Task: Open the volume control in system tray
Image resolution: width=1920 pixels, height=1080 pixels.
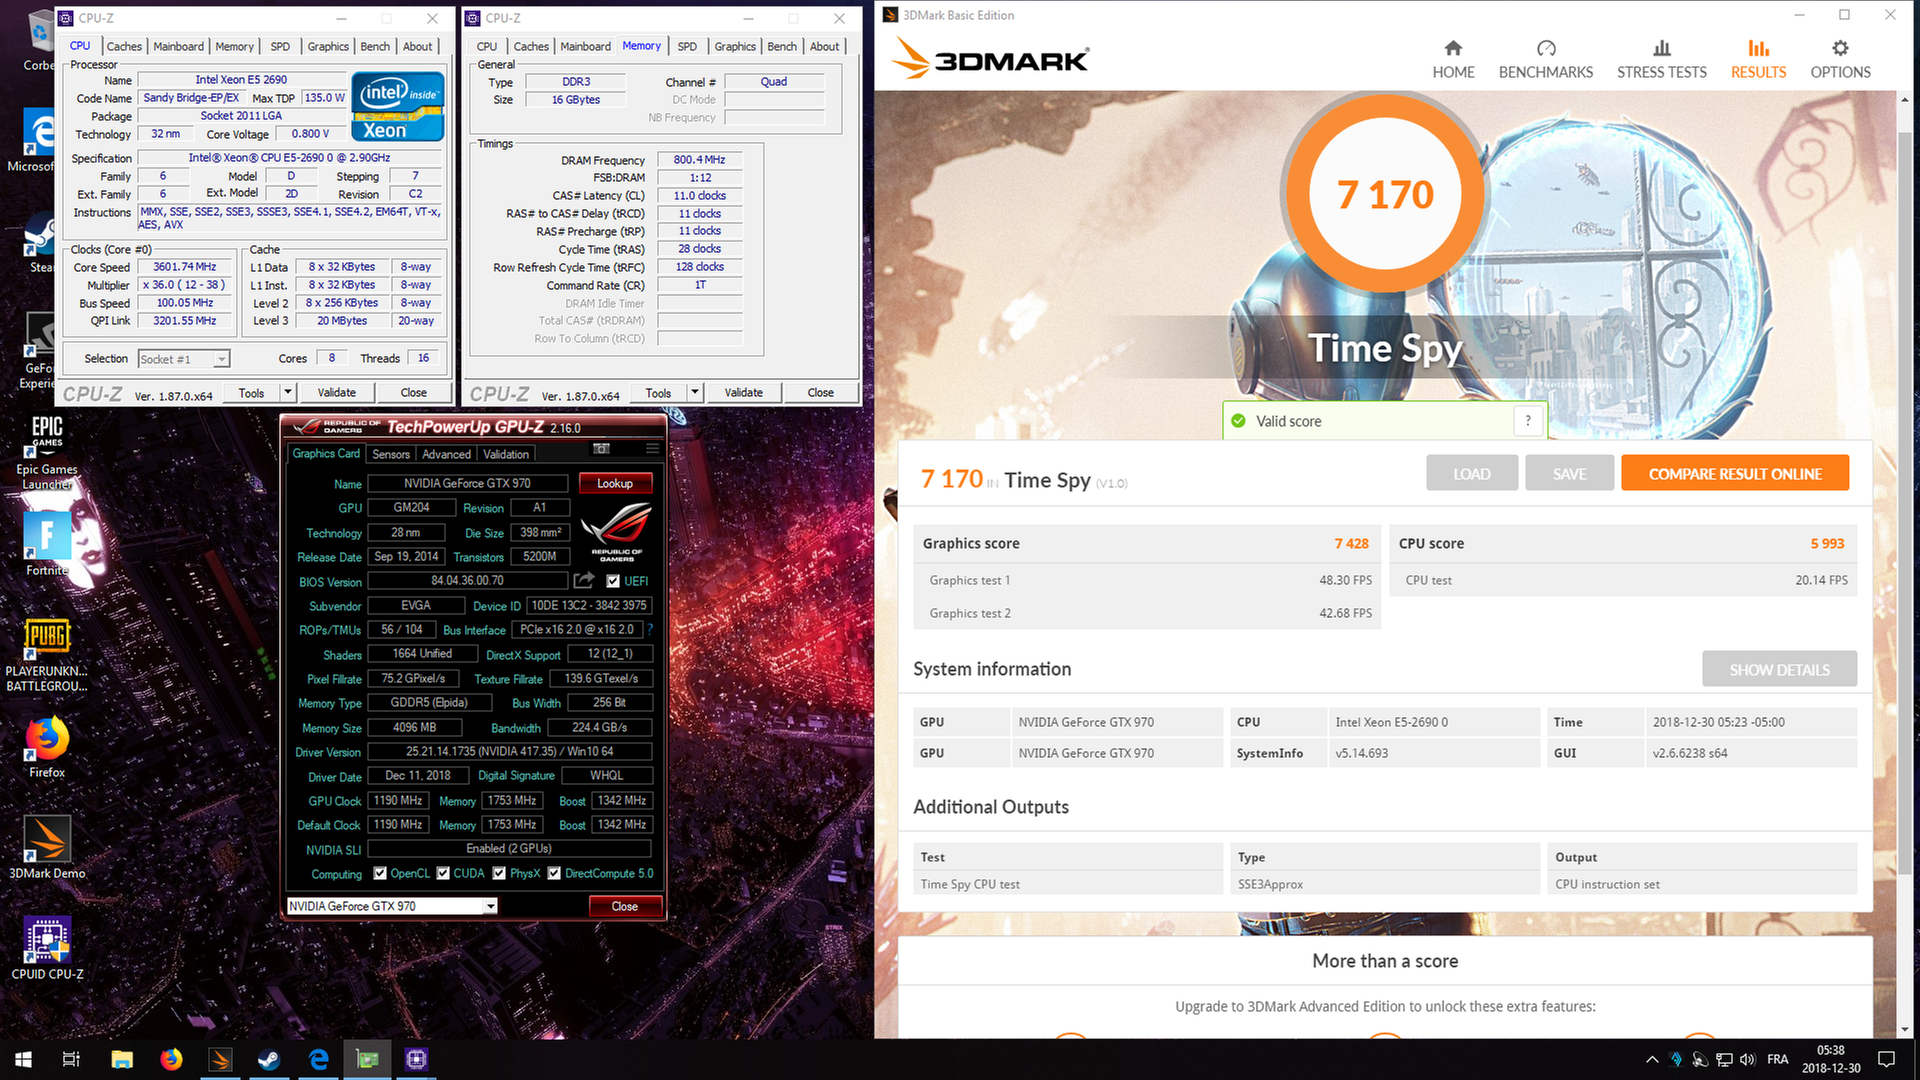Action: 1747,1059
